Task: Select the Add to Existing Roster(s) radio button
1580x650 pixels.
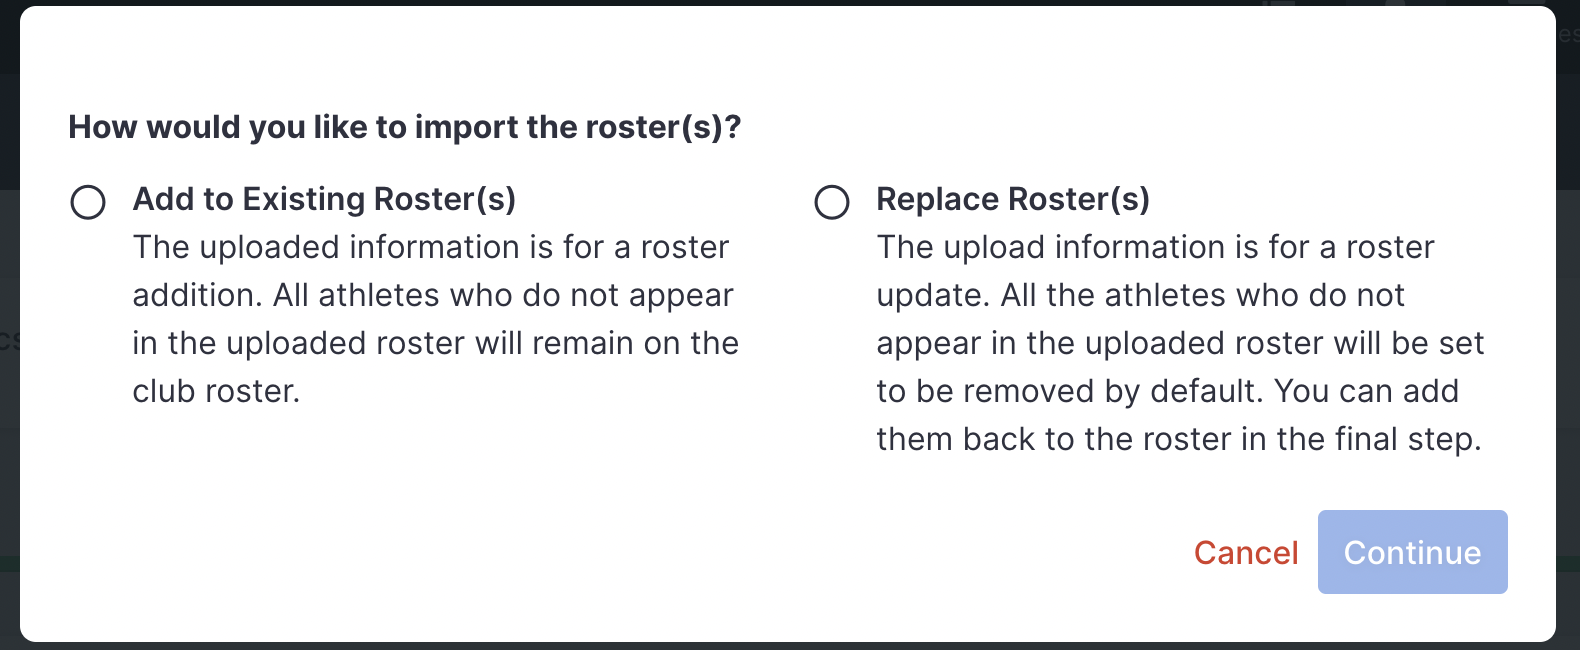Action: point(88,202)
